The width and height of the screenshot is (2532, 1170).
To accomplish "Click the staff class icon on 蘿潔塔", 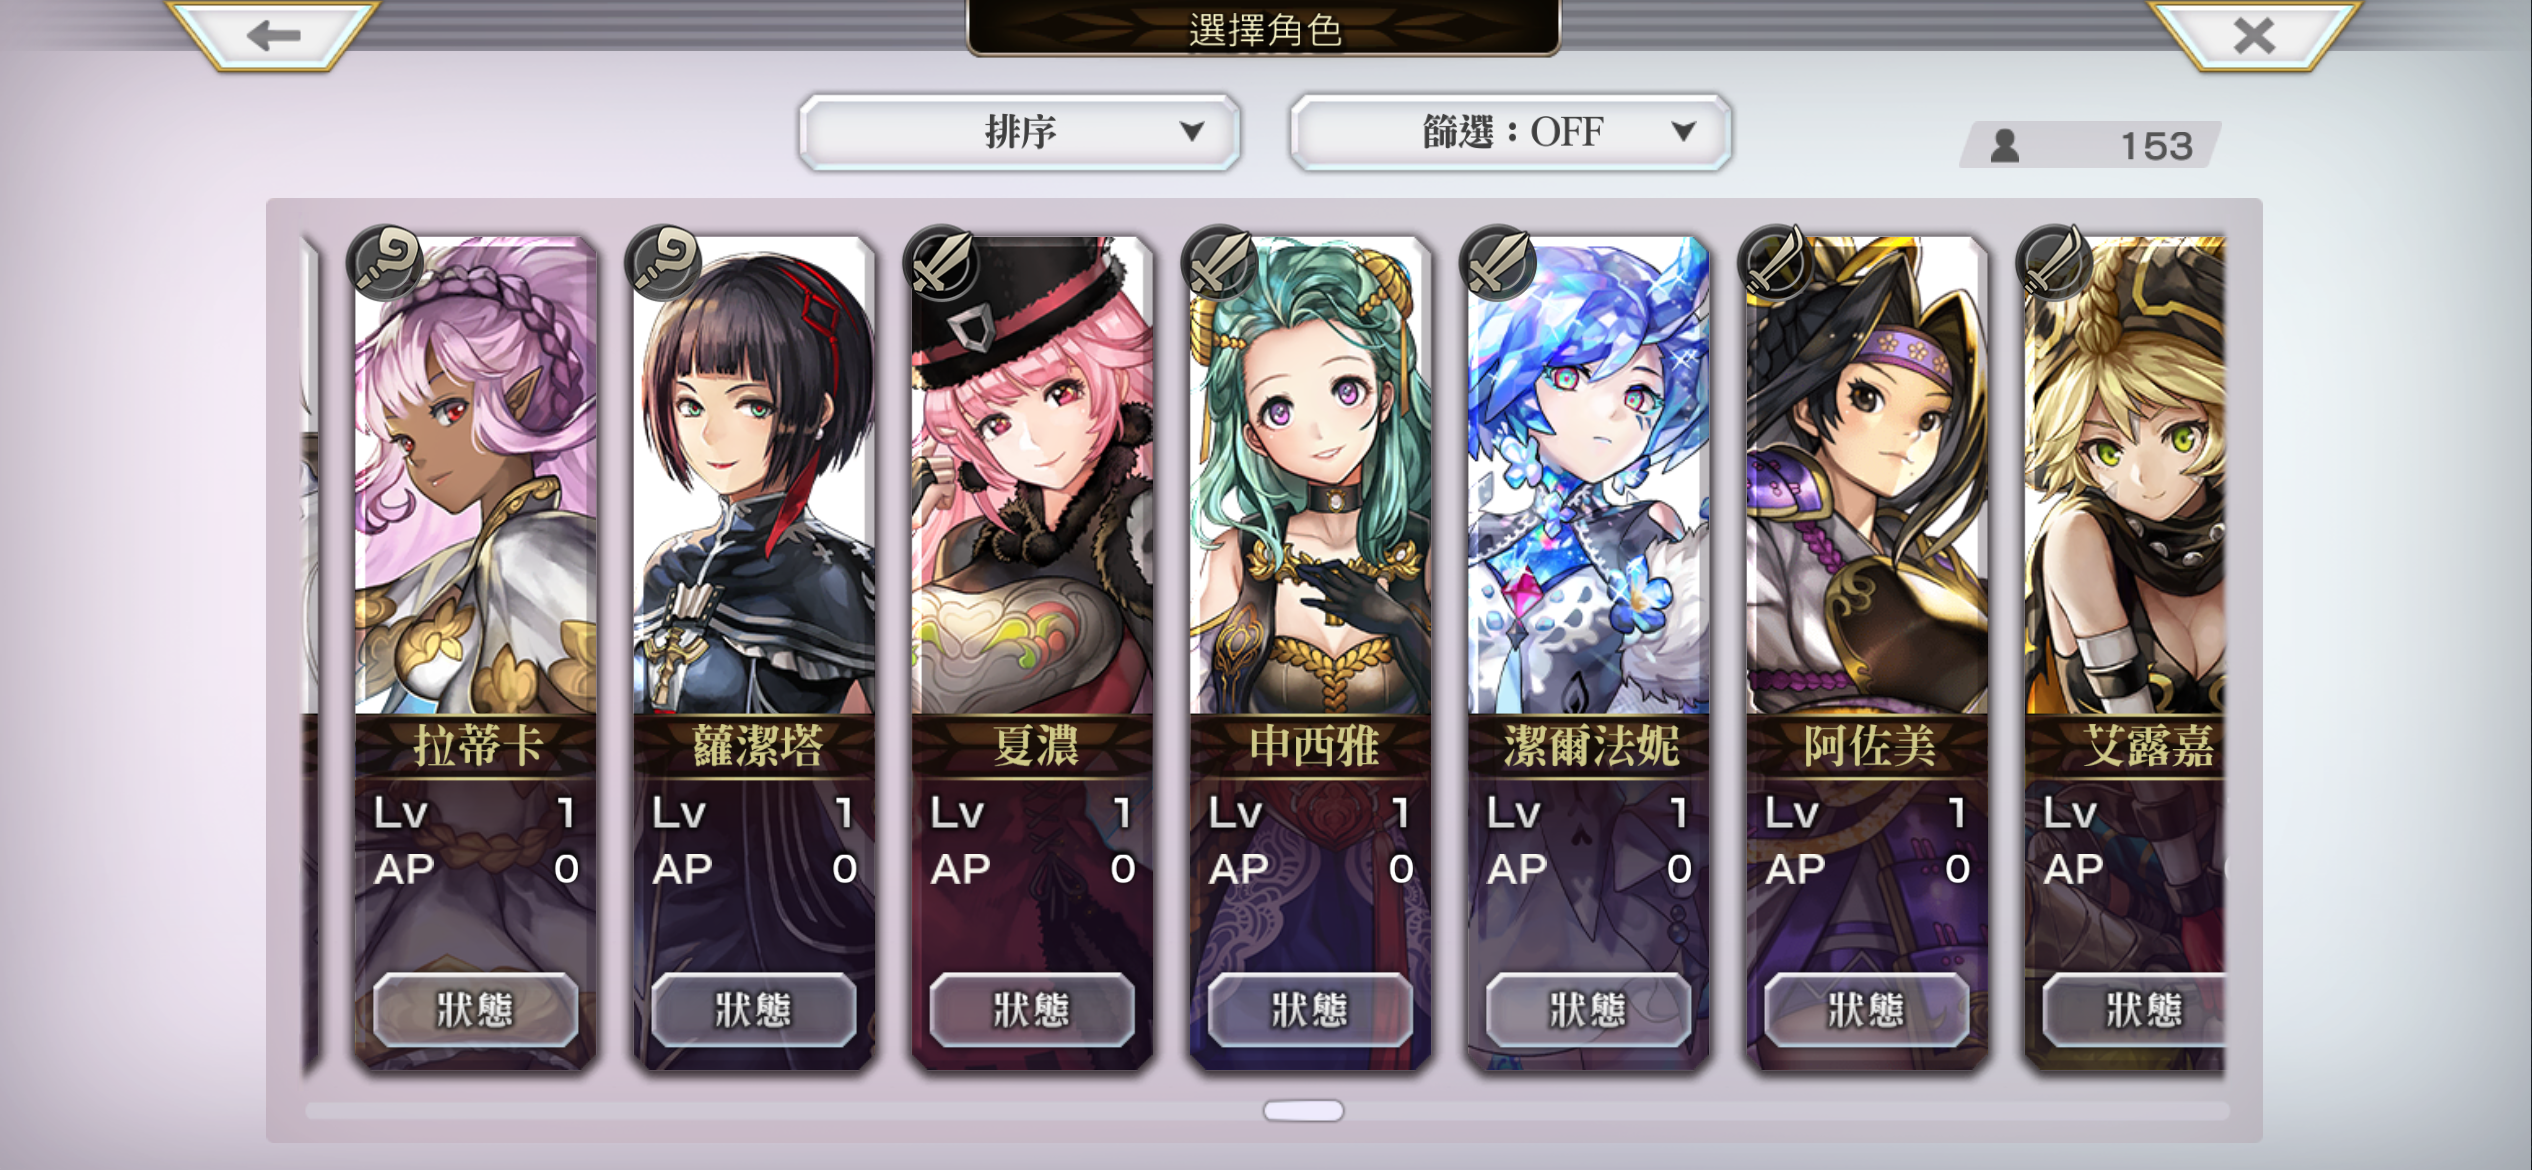I will pyautogui.click(x=663, y=263).
